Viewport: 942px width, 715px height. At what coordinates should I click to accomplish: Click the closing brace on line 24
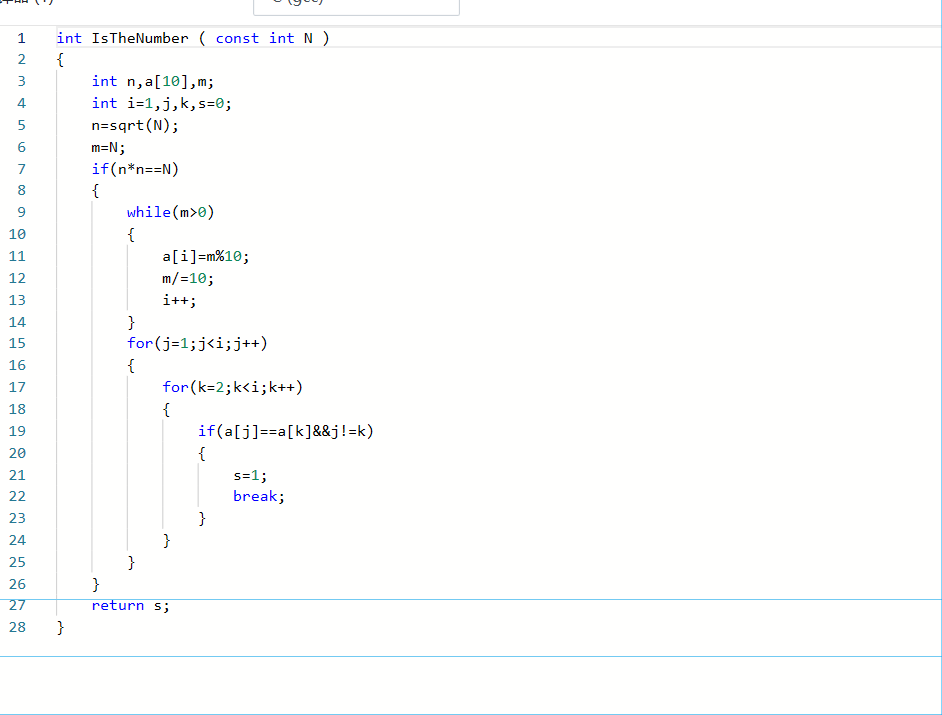coord(166,541)
